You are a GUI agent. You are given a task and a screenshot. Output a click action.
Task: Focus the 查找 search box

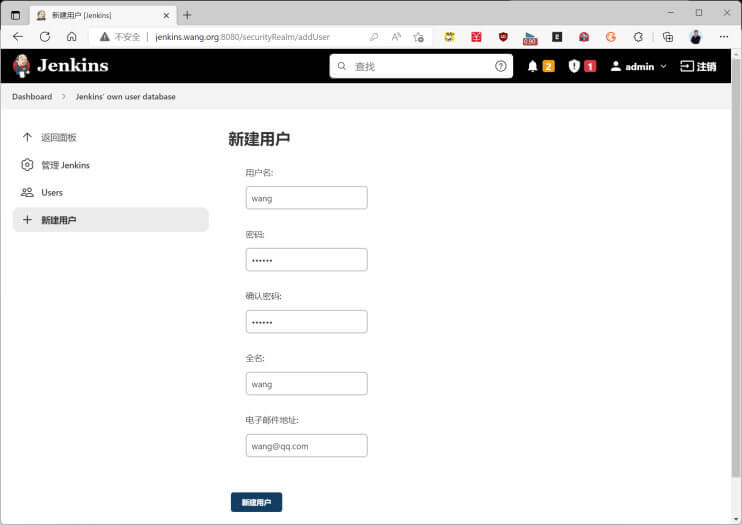point(421,66)
